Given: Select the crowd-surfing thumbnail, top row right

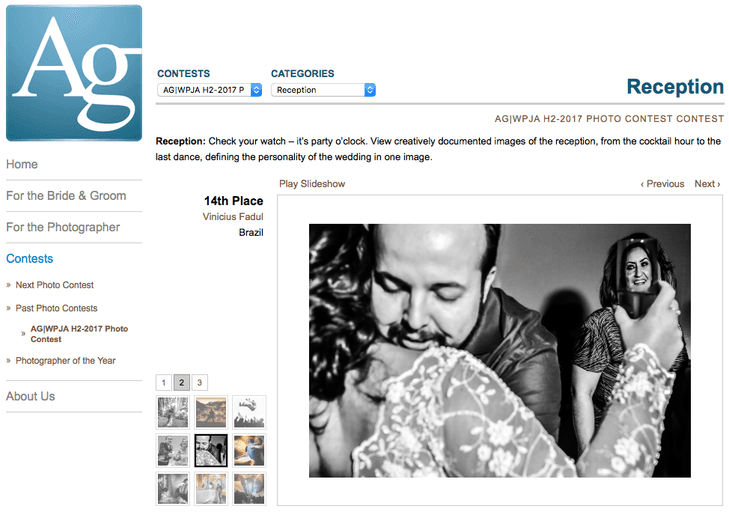Looking at the screenshot, I should tap(249, 412).
